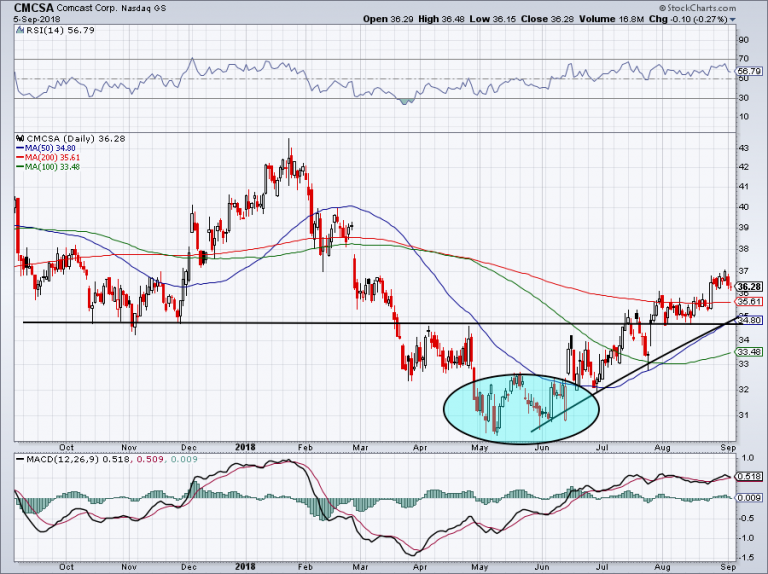Click the MACD(12,26,9) legend label

tap(63, 459)
